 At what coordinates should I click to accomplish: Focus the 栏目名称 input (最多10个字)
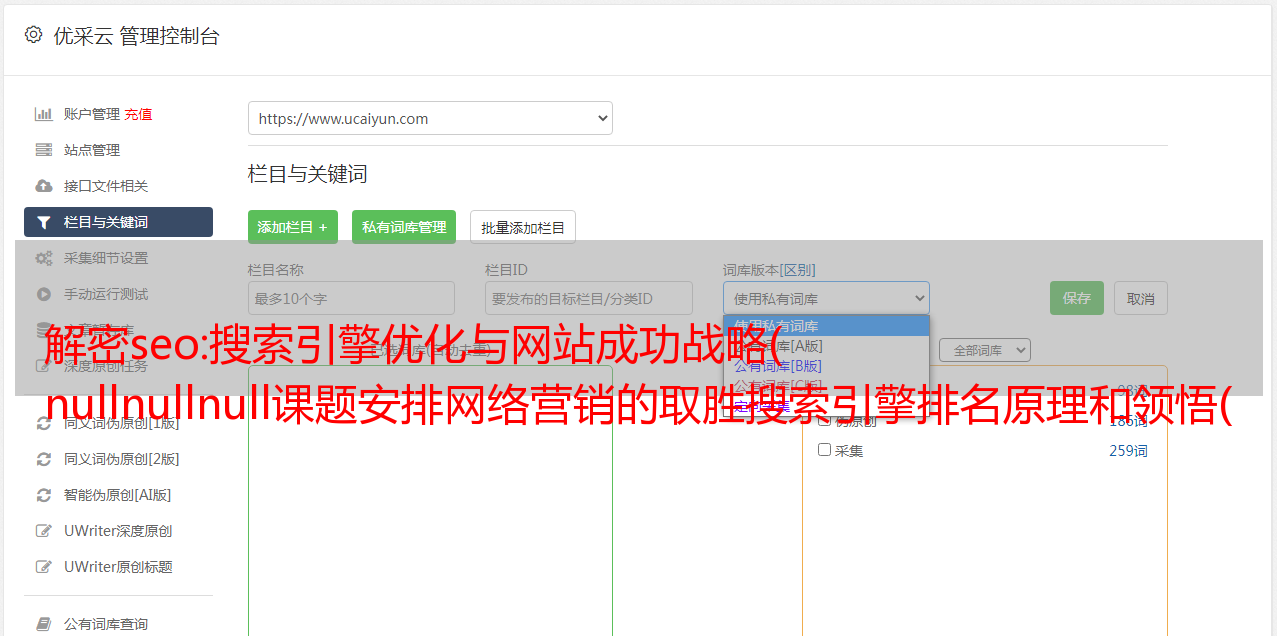[351, 298]
